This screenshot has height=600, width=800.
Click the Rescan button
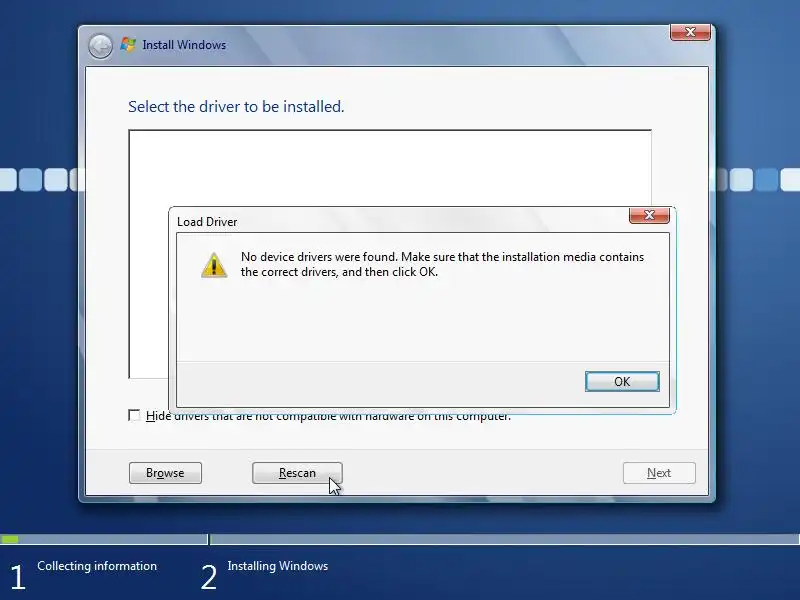(x=297, y=473)
